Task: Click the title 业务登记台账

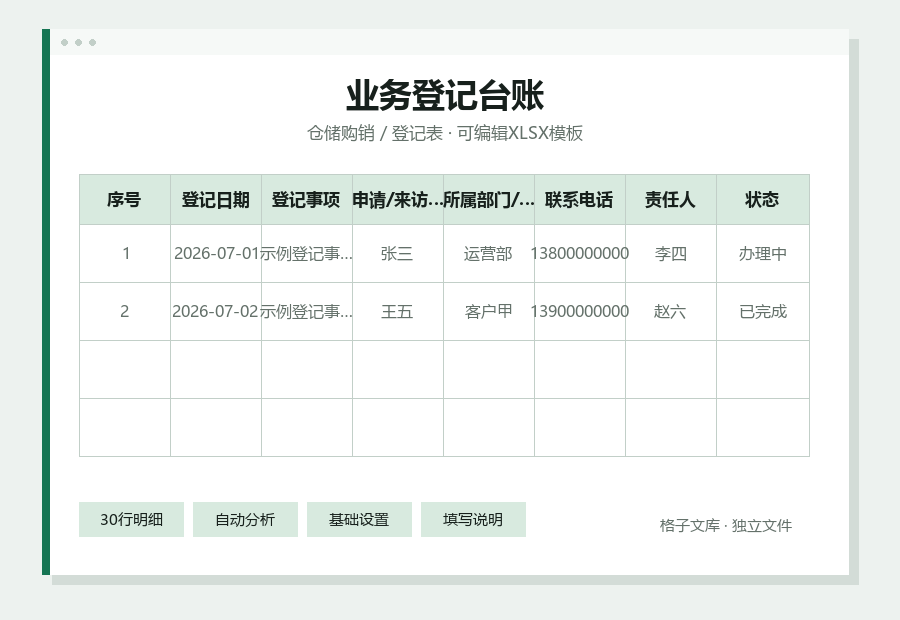Action: click(x=445, y=95)
